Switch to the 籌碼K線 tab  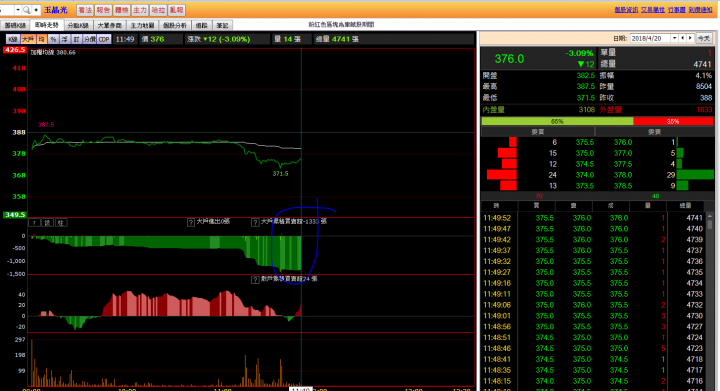[15, 25]
